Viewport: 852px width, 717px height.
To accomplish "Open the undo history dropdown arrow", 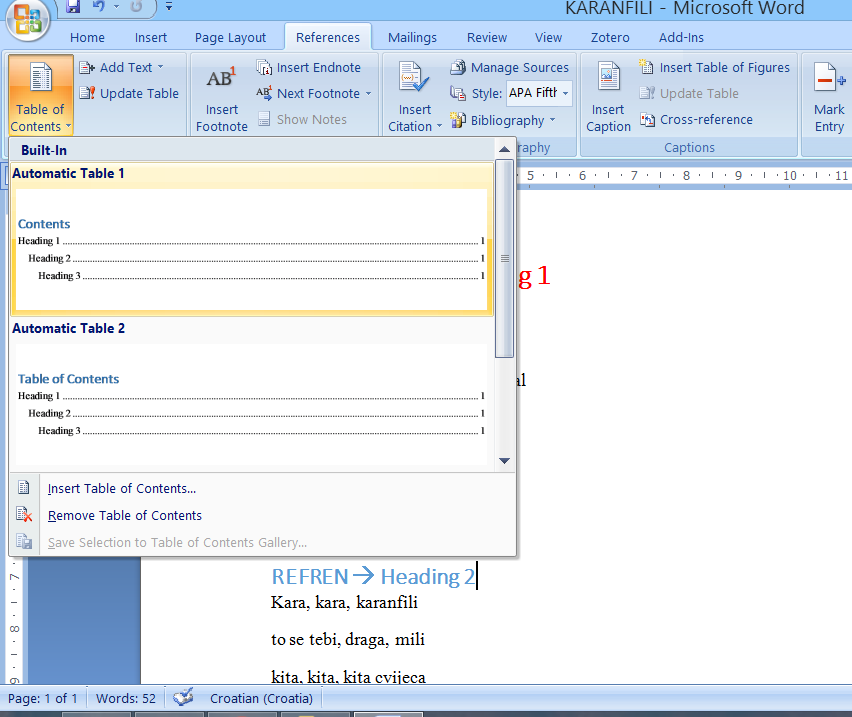I will tap(116, 7).
